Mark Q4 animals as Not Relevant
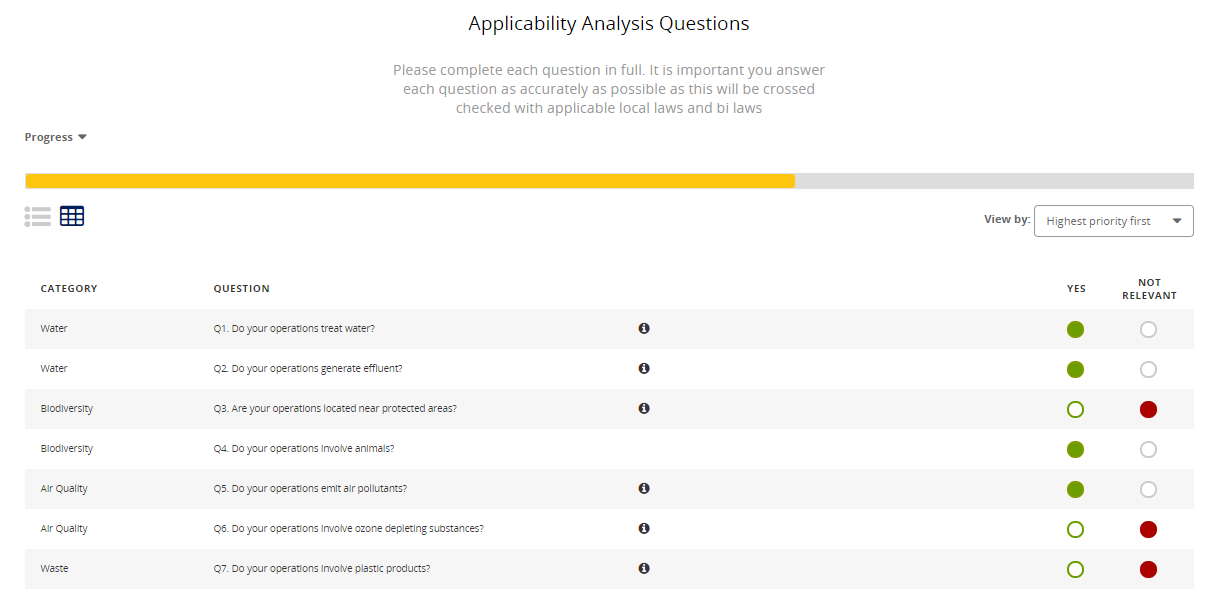Image resolution: width=1219 pixels, height=594 pixels. pyautogui.click(x=1148, y=449)
